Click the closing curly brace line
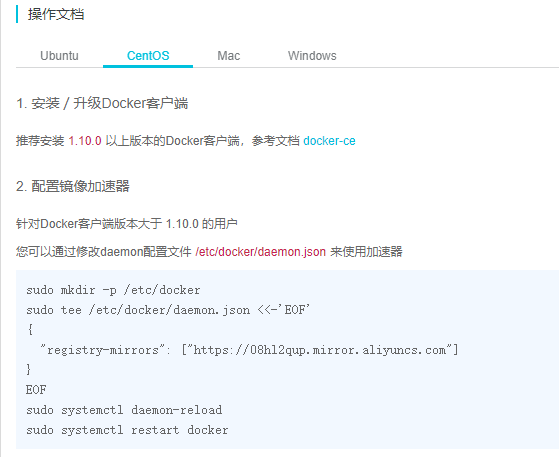This screenshot has width=559, height=457. [x=29, y=369]
